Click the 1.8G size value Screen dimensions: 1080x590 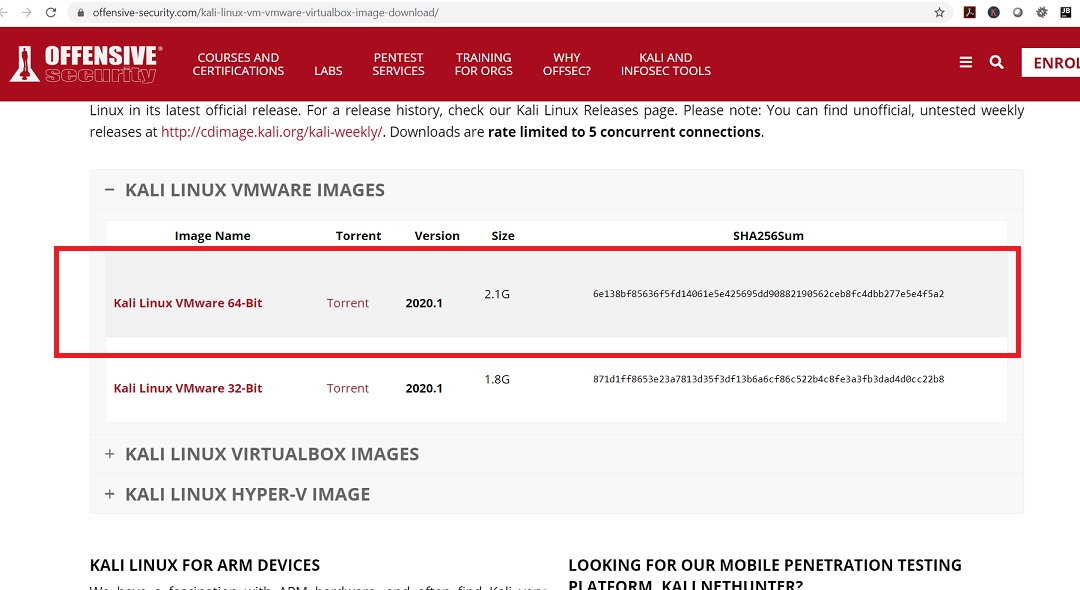[497, 379]
